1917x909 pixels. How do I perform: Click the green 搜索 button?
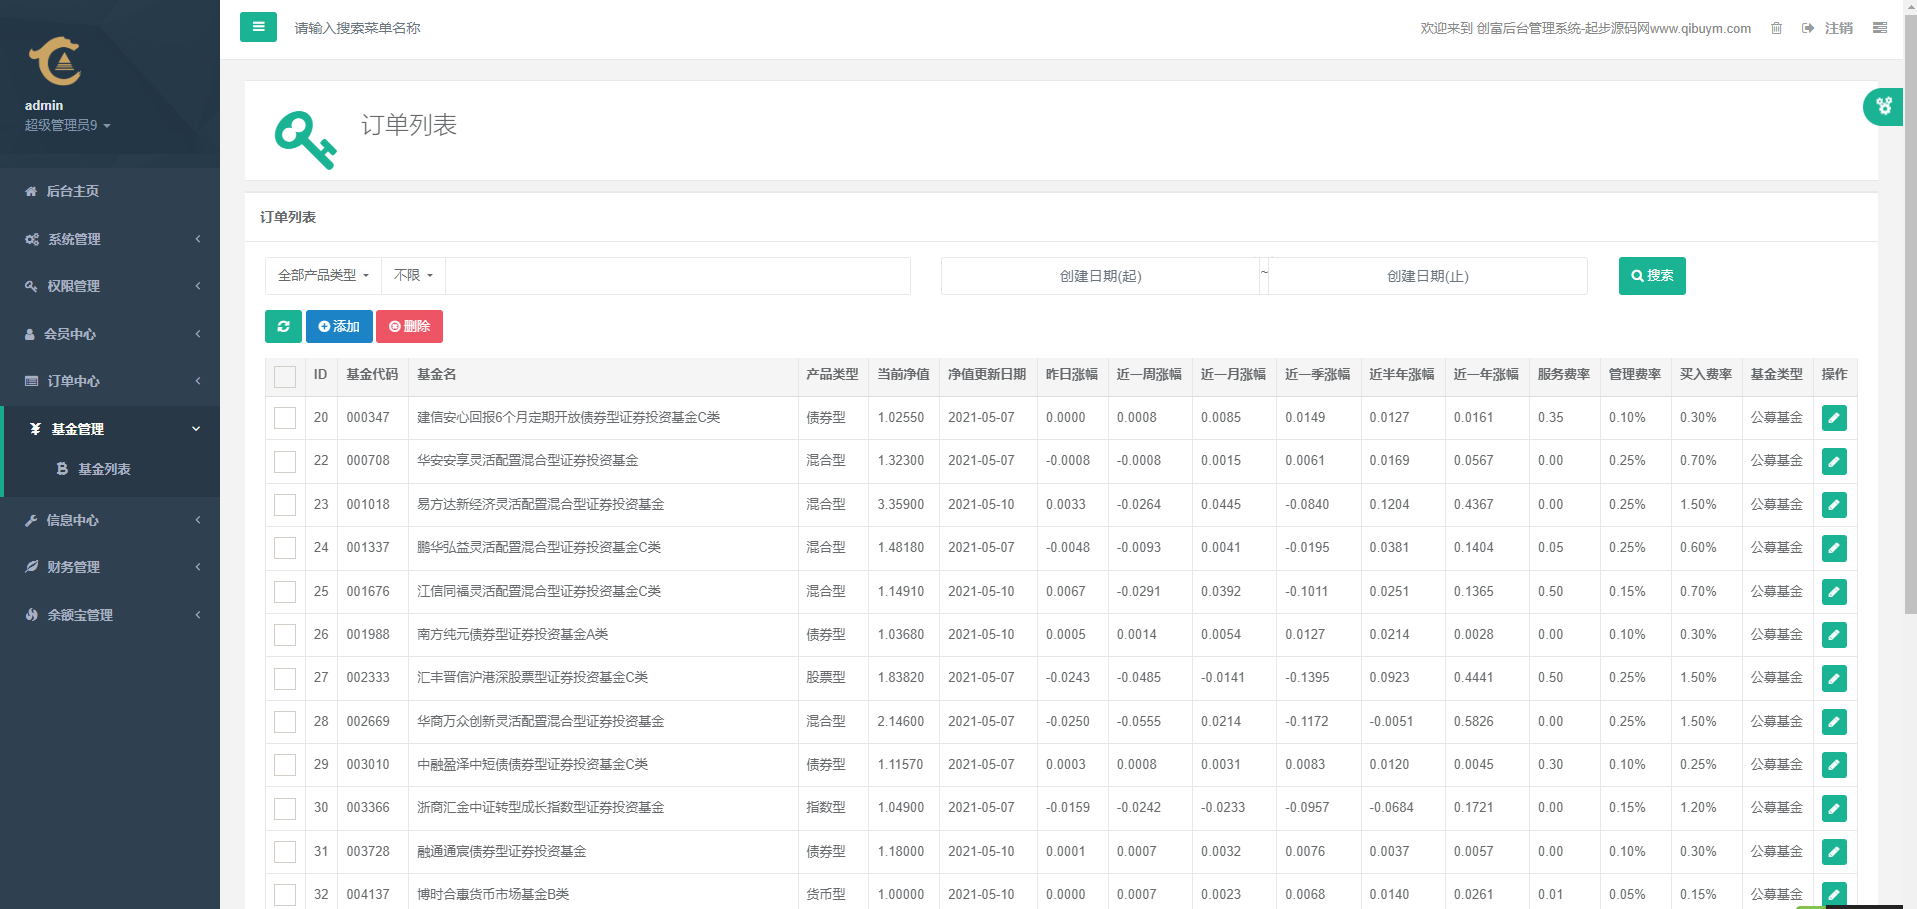pyautogui.click(x=1651, y=276)
